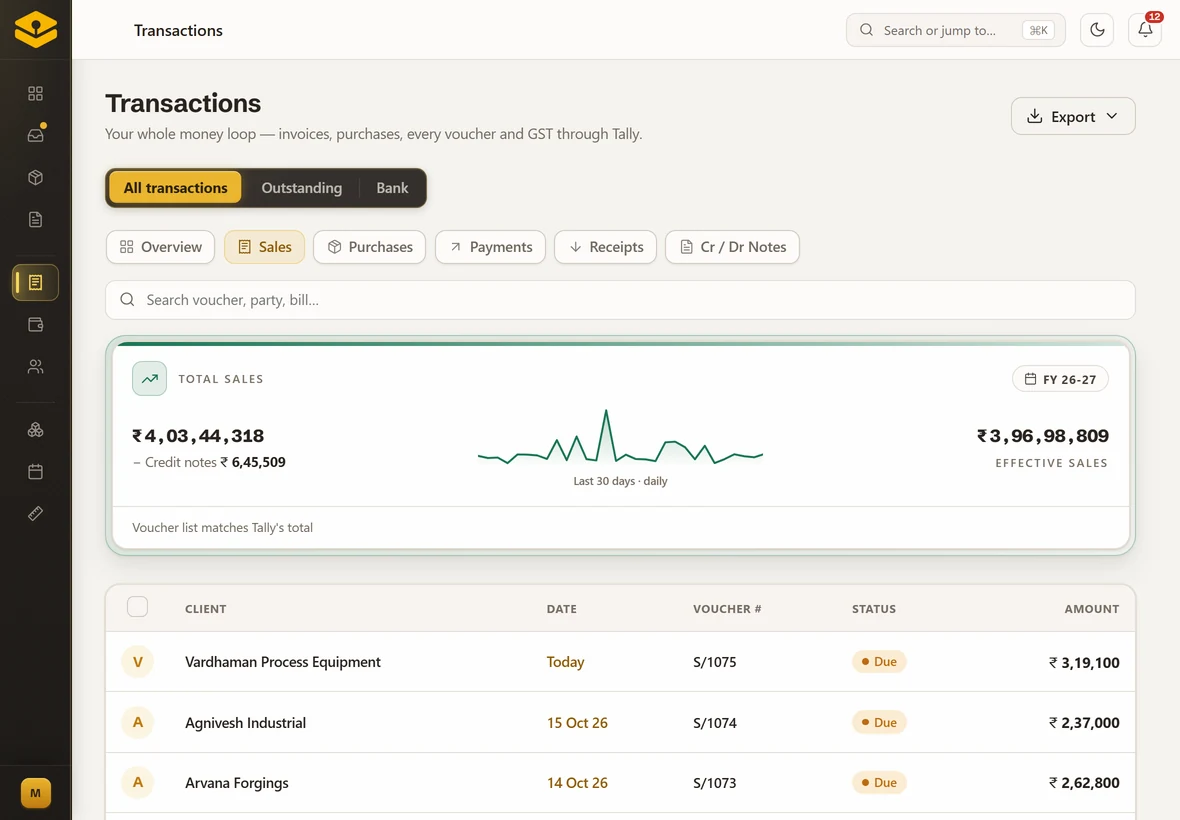Select the Sales filter tab
Viewport: 1180px width, 820px height.
click(264, 247)
